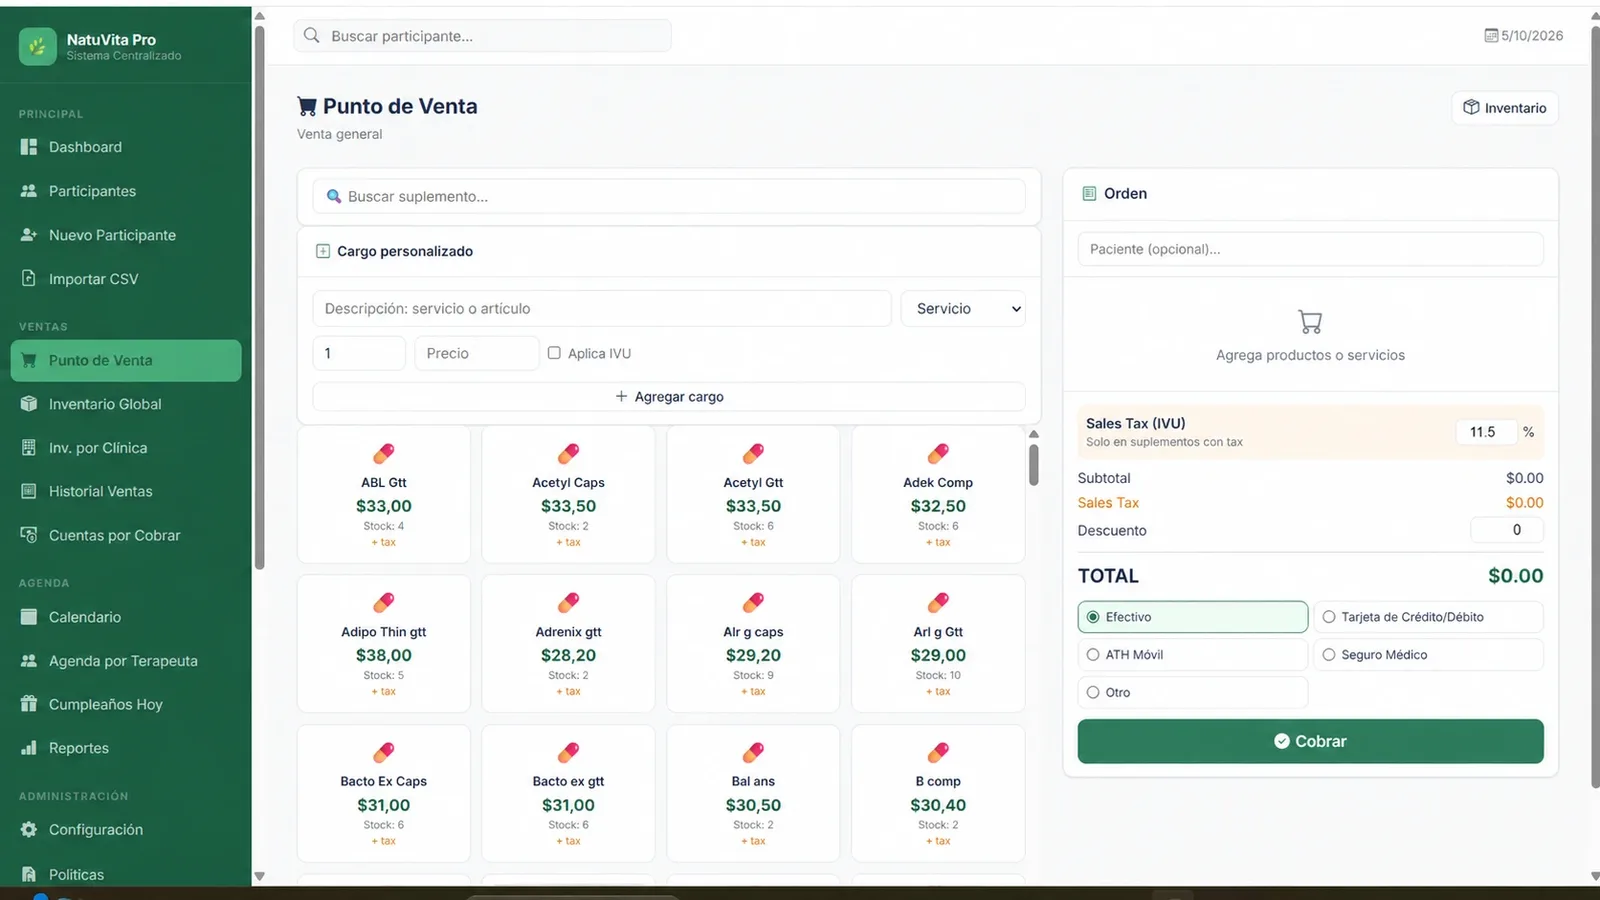This screenshot has height=900, width=1600.
Task: Select Seguro Médico payment option
Action: coord(1428,655)
